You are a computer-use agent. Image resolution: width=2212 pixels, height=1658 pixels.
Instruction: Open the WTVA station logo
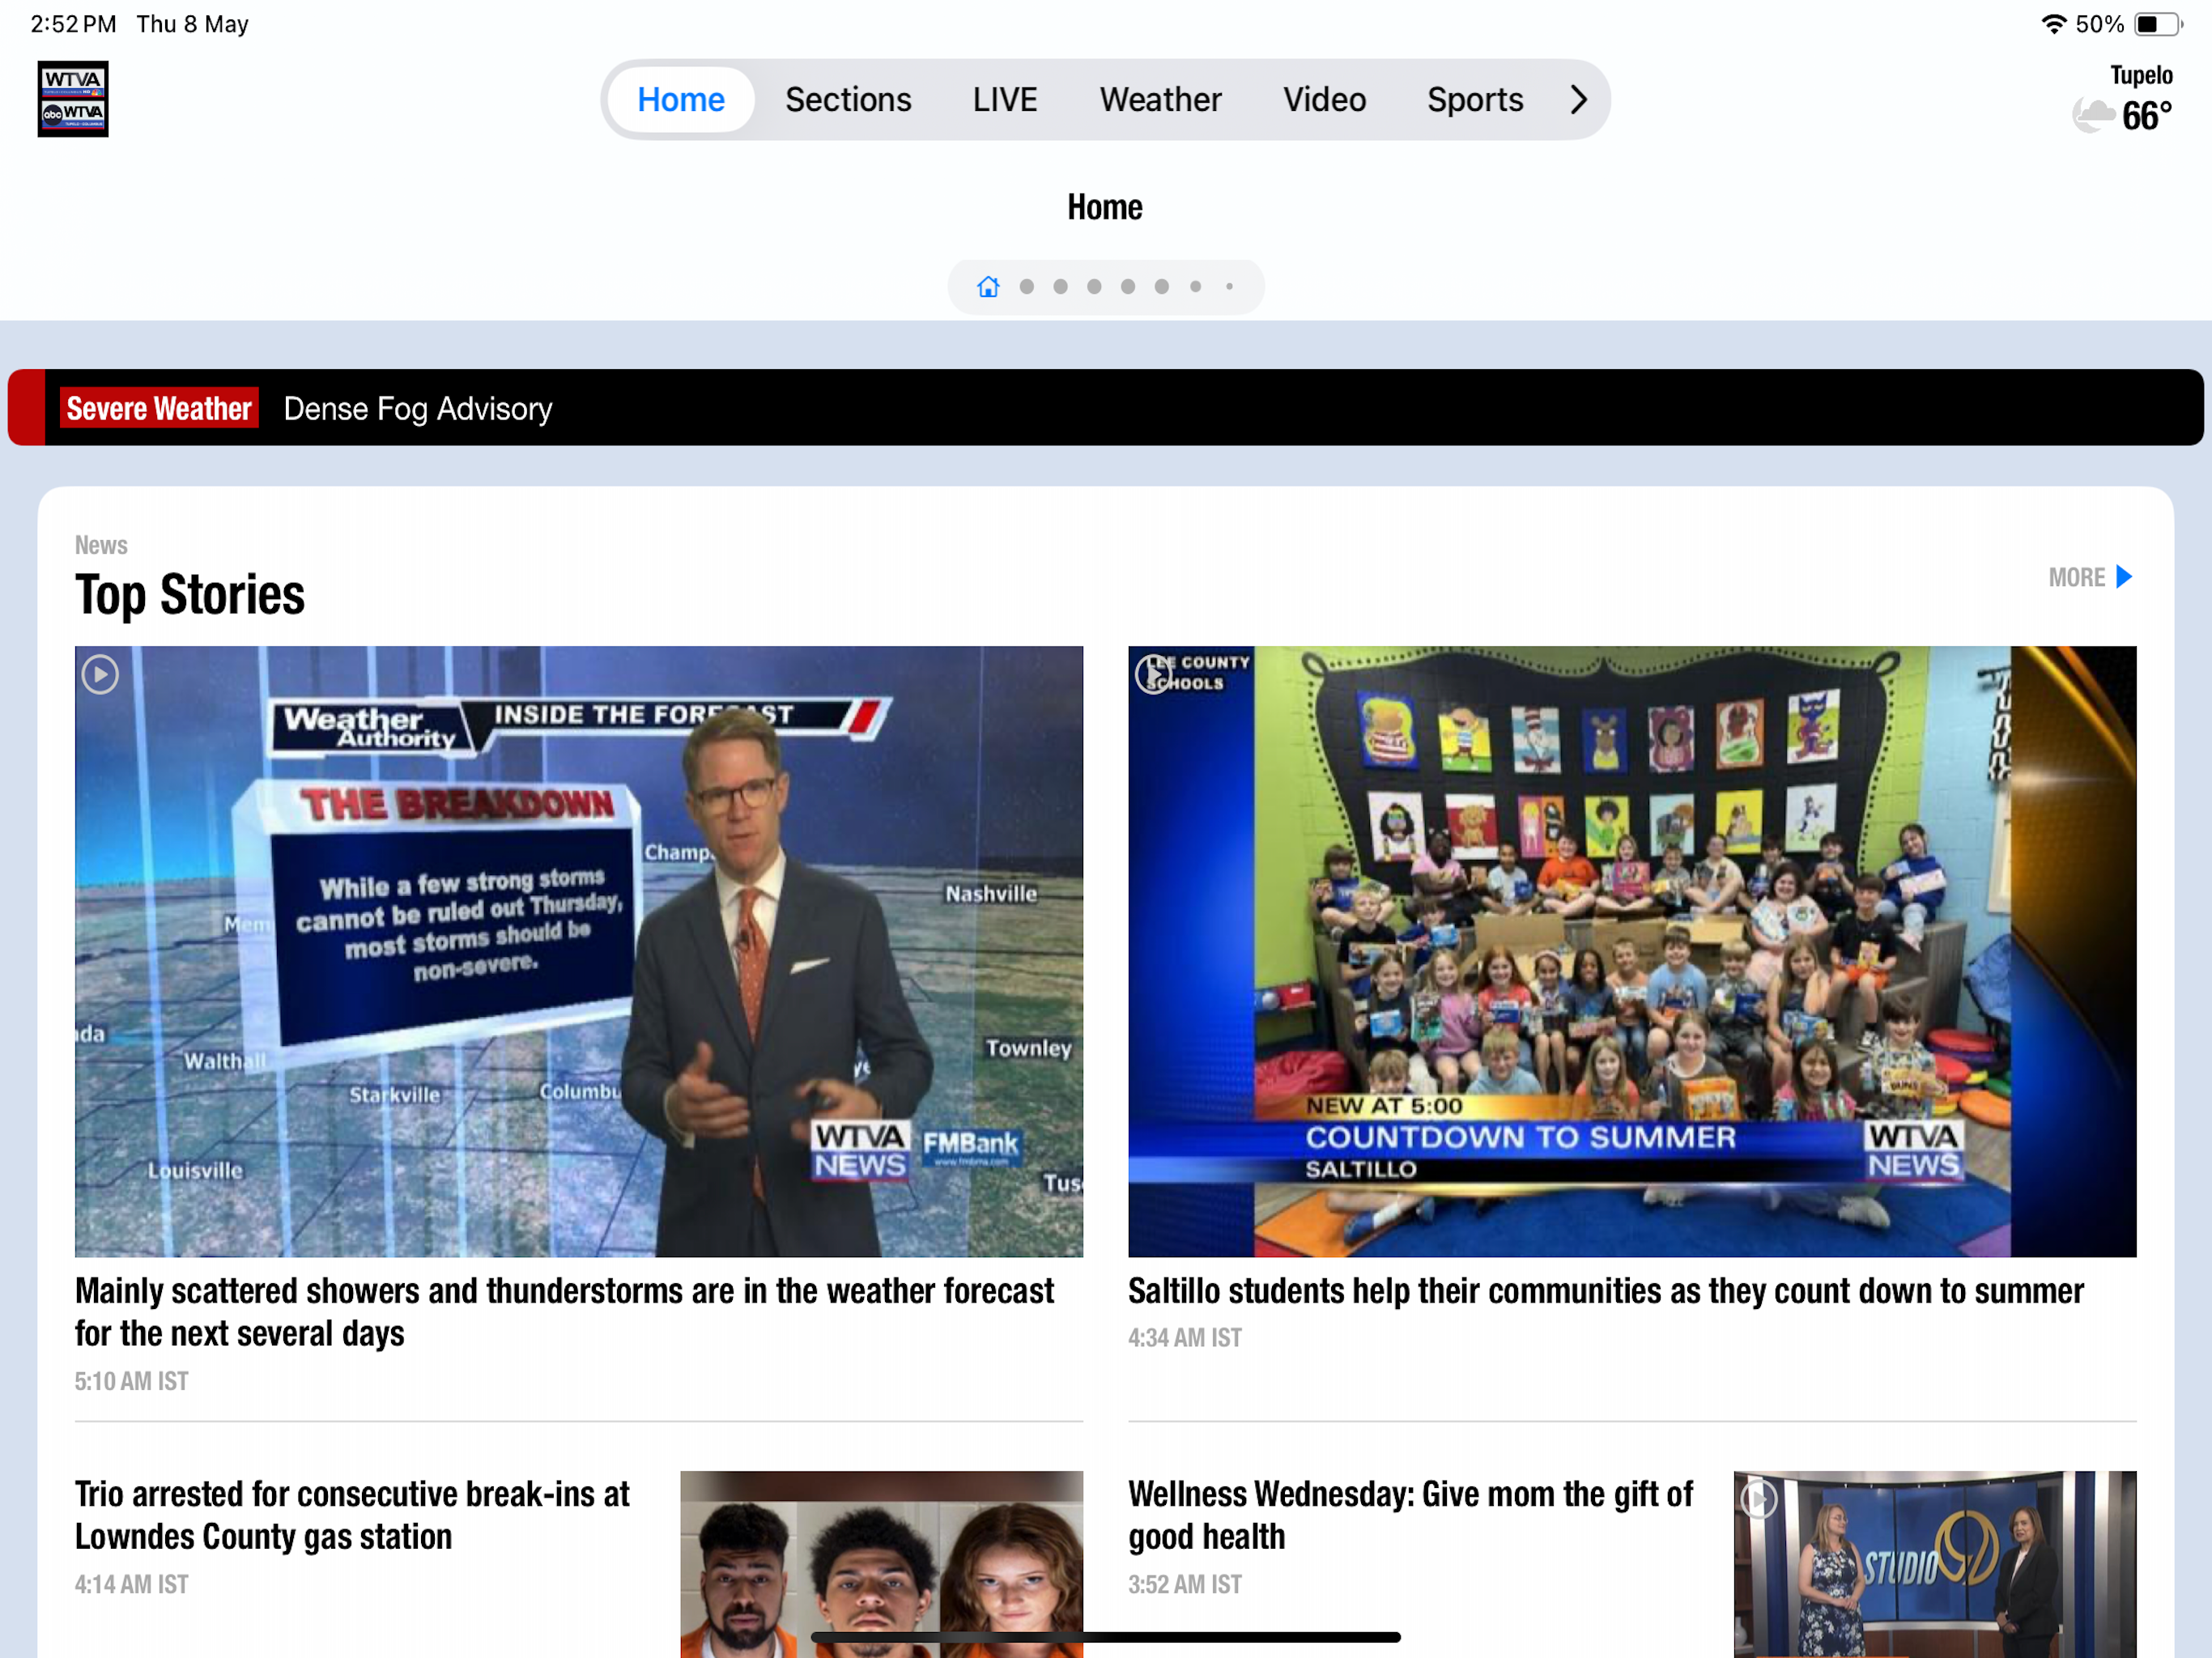click(x=73, y=99)
